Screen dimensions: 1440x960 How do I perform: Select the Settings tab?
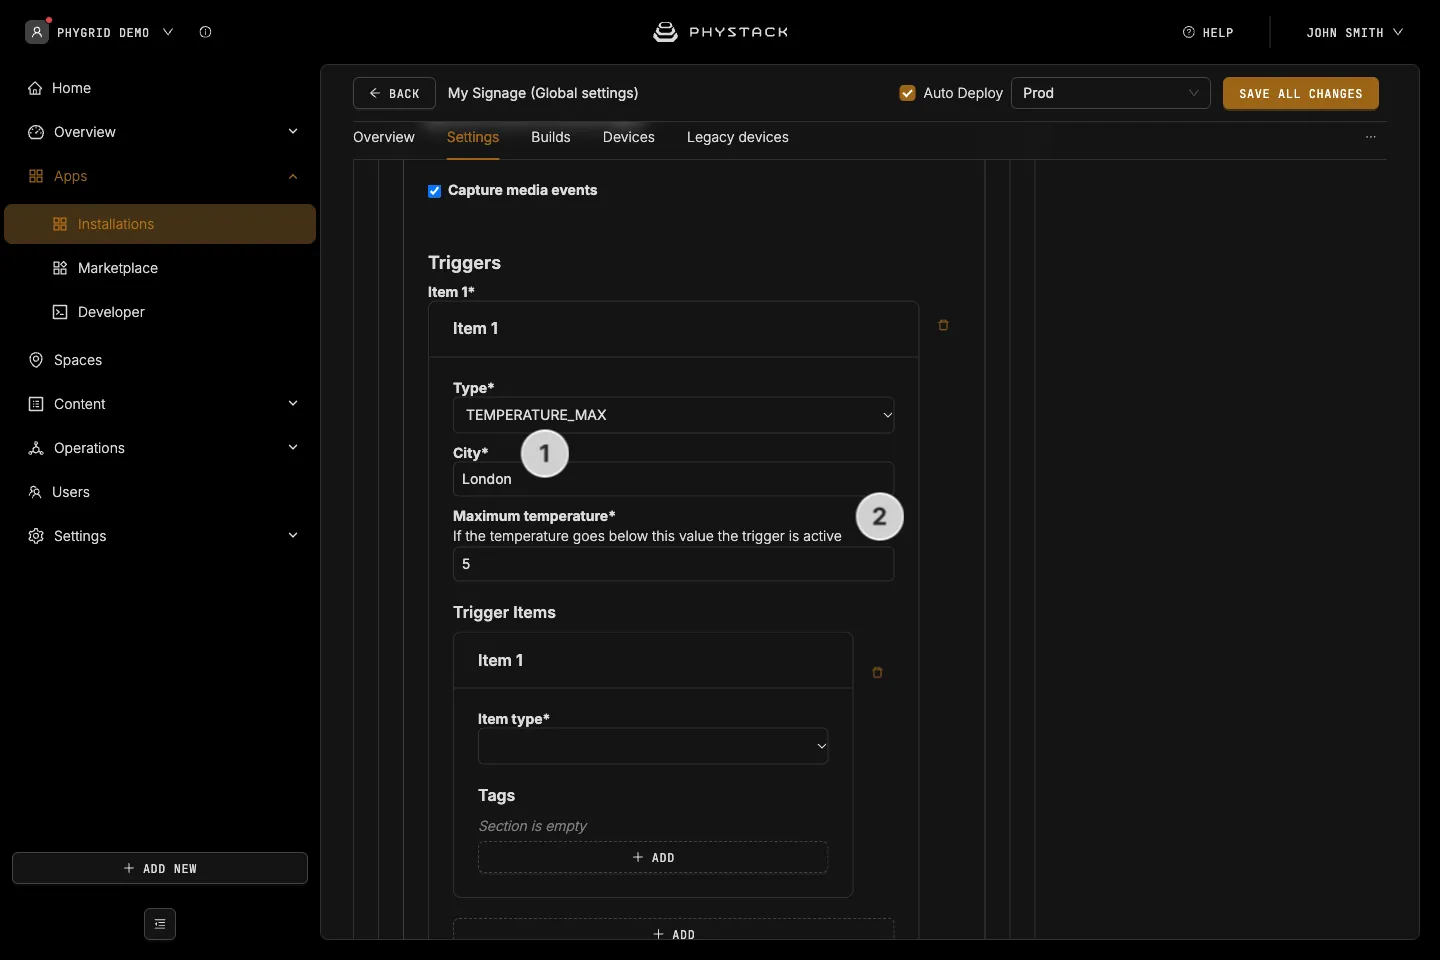[x=473, y=138]
